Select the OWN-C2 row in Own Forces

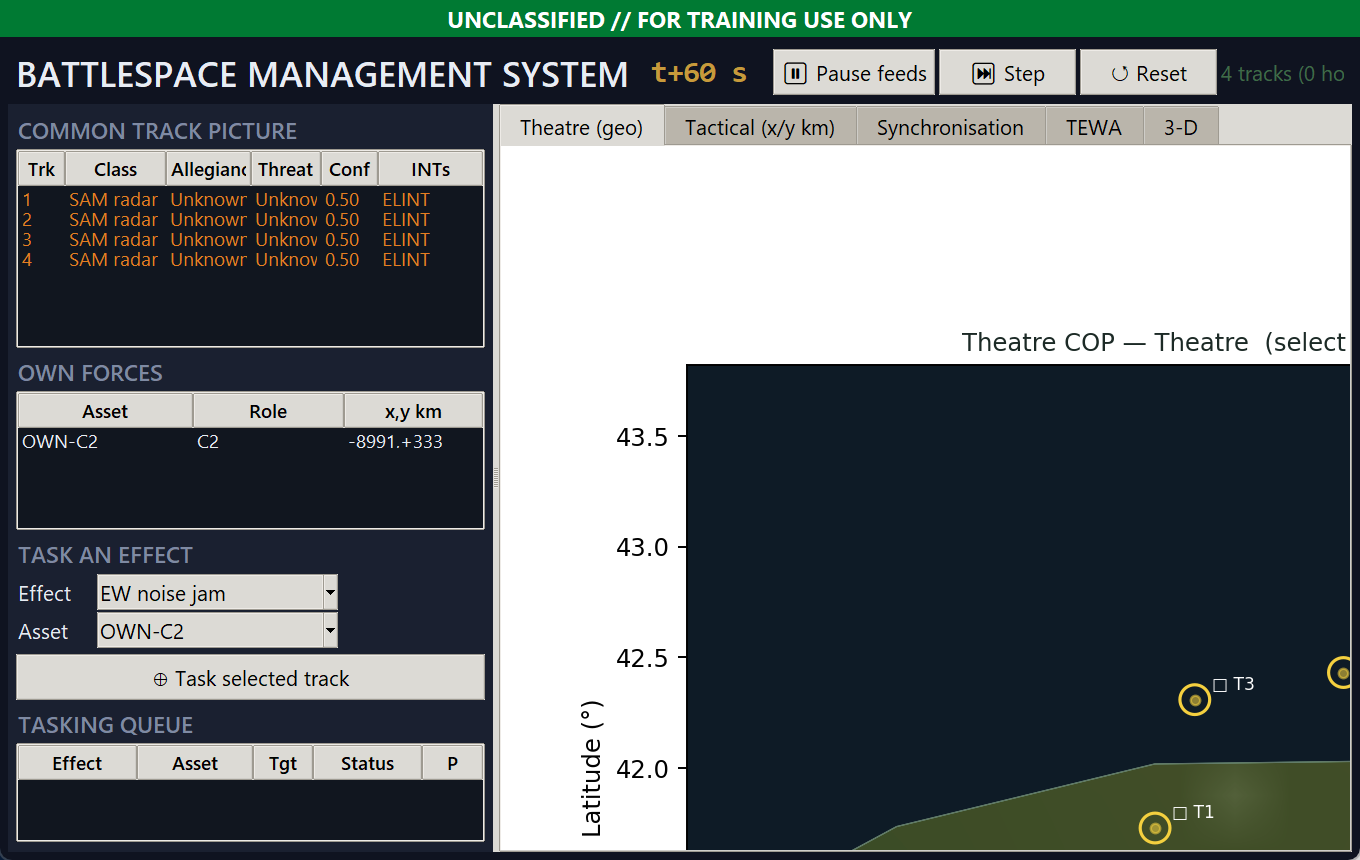(251, 441)
